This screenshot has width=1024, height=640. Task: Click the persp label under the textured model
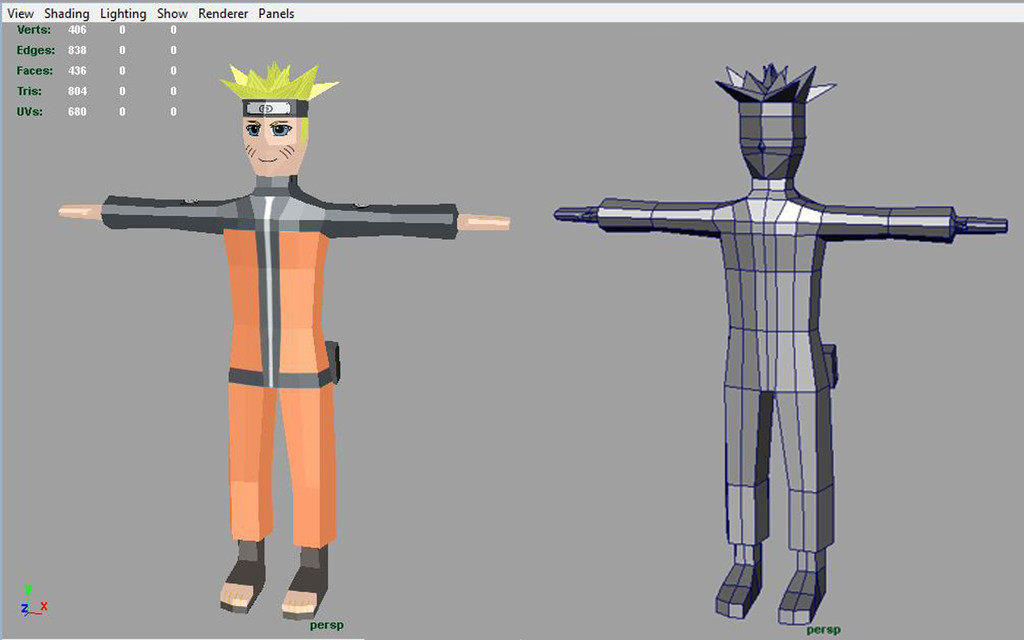pyautogui.click(x=327, y=626)
